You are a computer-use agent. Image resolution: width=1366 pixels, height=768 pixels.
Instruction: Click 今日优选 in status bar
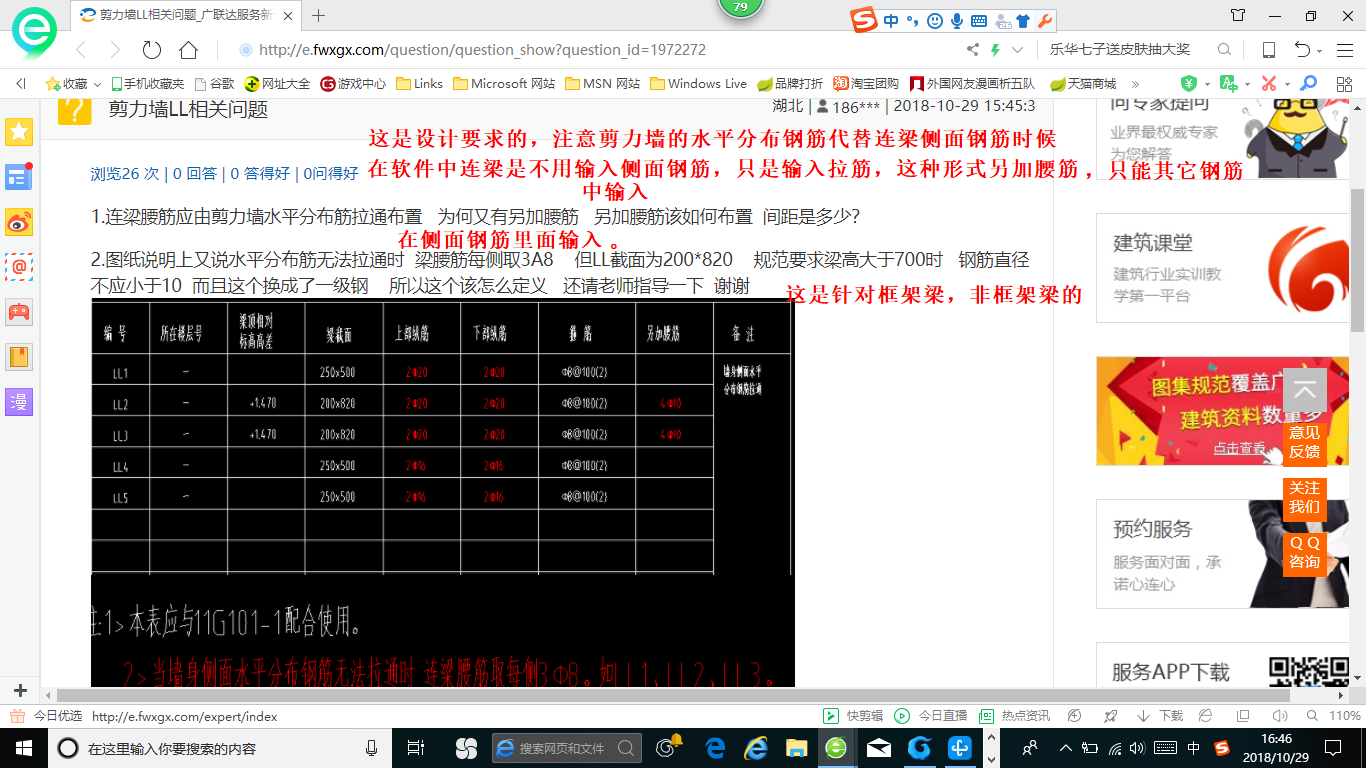(x=47, y=717)
